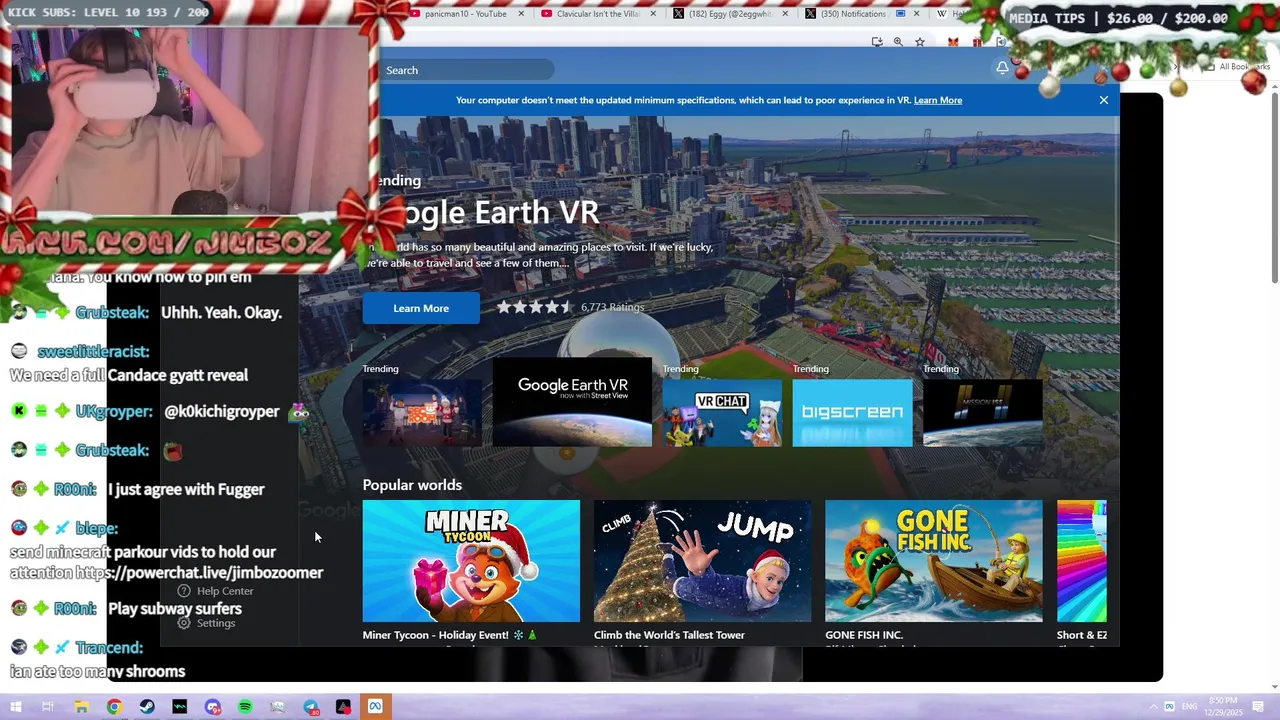Switch to the (182) Eggy browser tab
Image resolution: width=1280 pixels, height=720 pixels.
[x=730, y=14]
